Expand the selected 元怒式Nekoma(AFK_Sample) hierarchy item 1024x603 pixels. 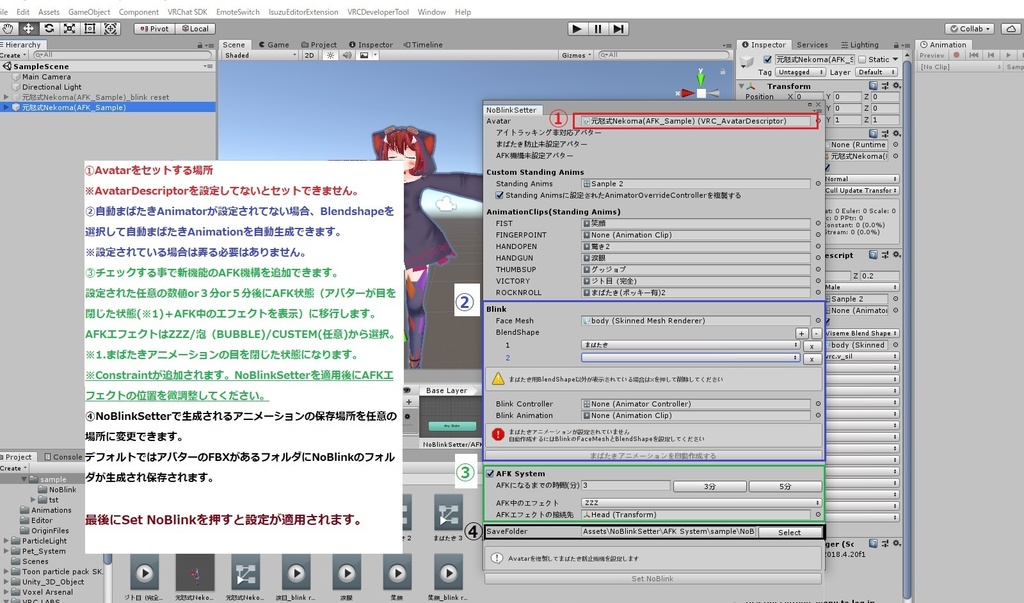(7, 107)
